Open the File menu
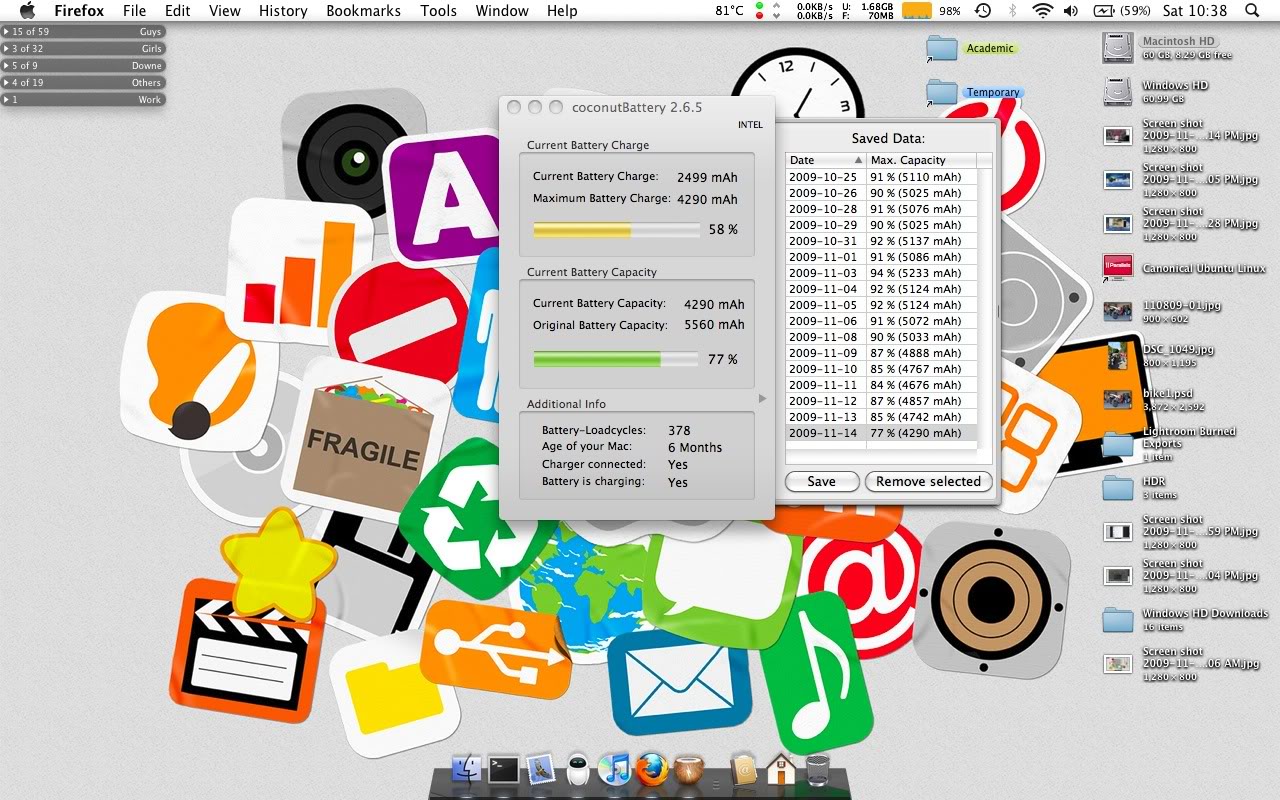 pyautogui.click(x=134, y=10)
